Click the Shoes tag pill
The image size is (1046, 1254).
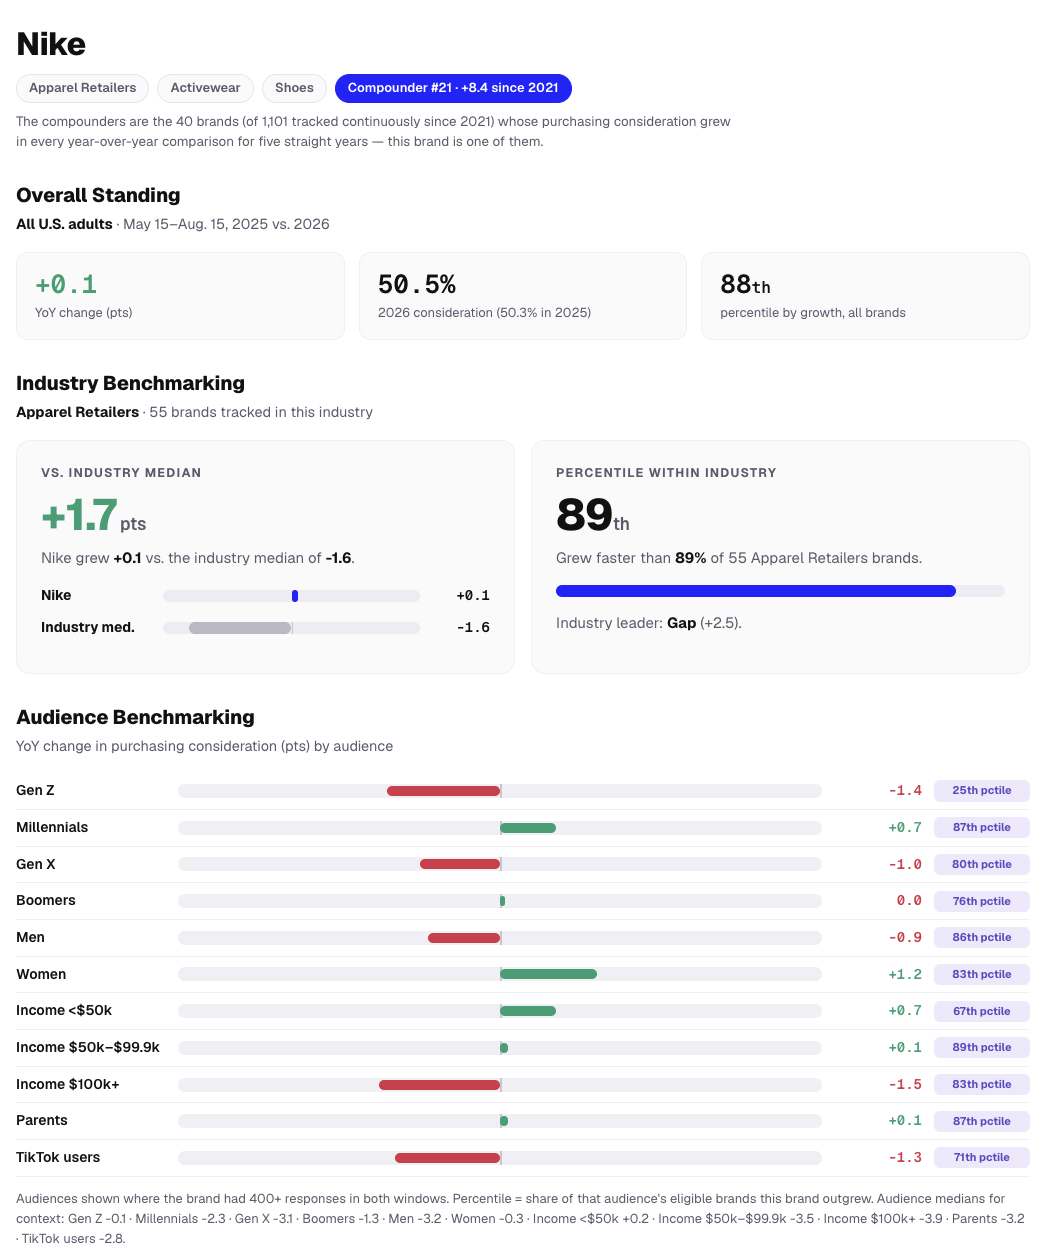pyautogui.click(x=294, y=88)
